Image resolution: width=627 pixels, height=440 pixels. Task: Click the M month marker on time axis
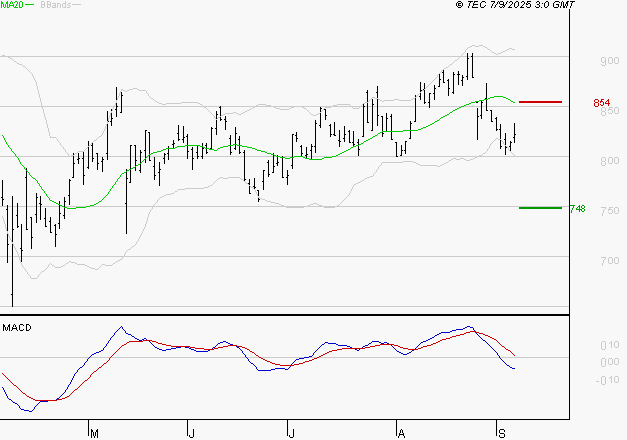pos(94,433)
